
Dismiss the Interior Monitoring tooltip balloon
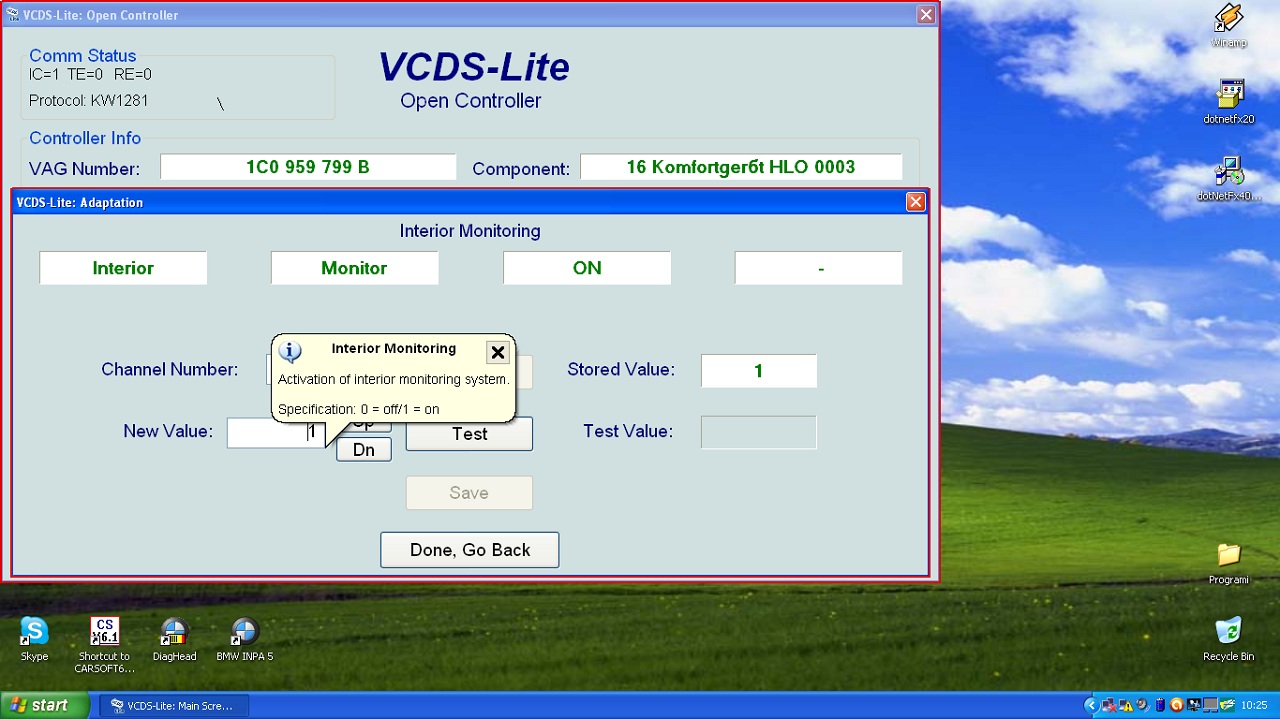coord(497,352)
